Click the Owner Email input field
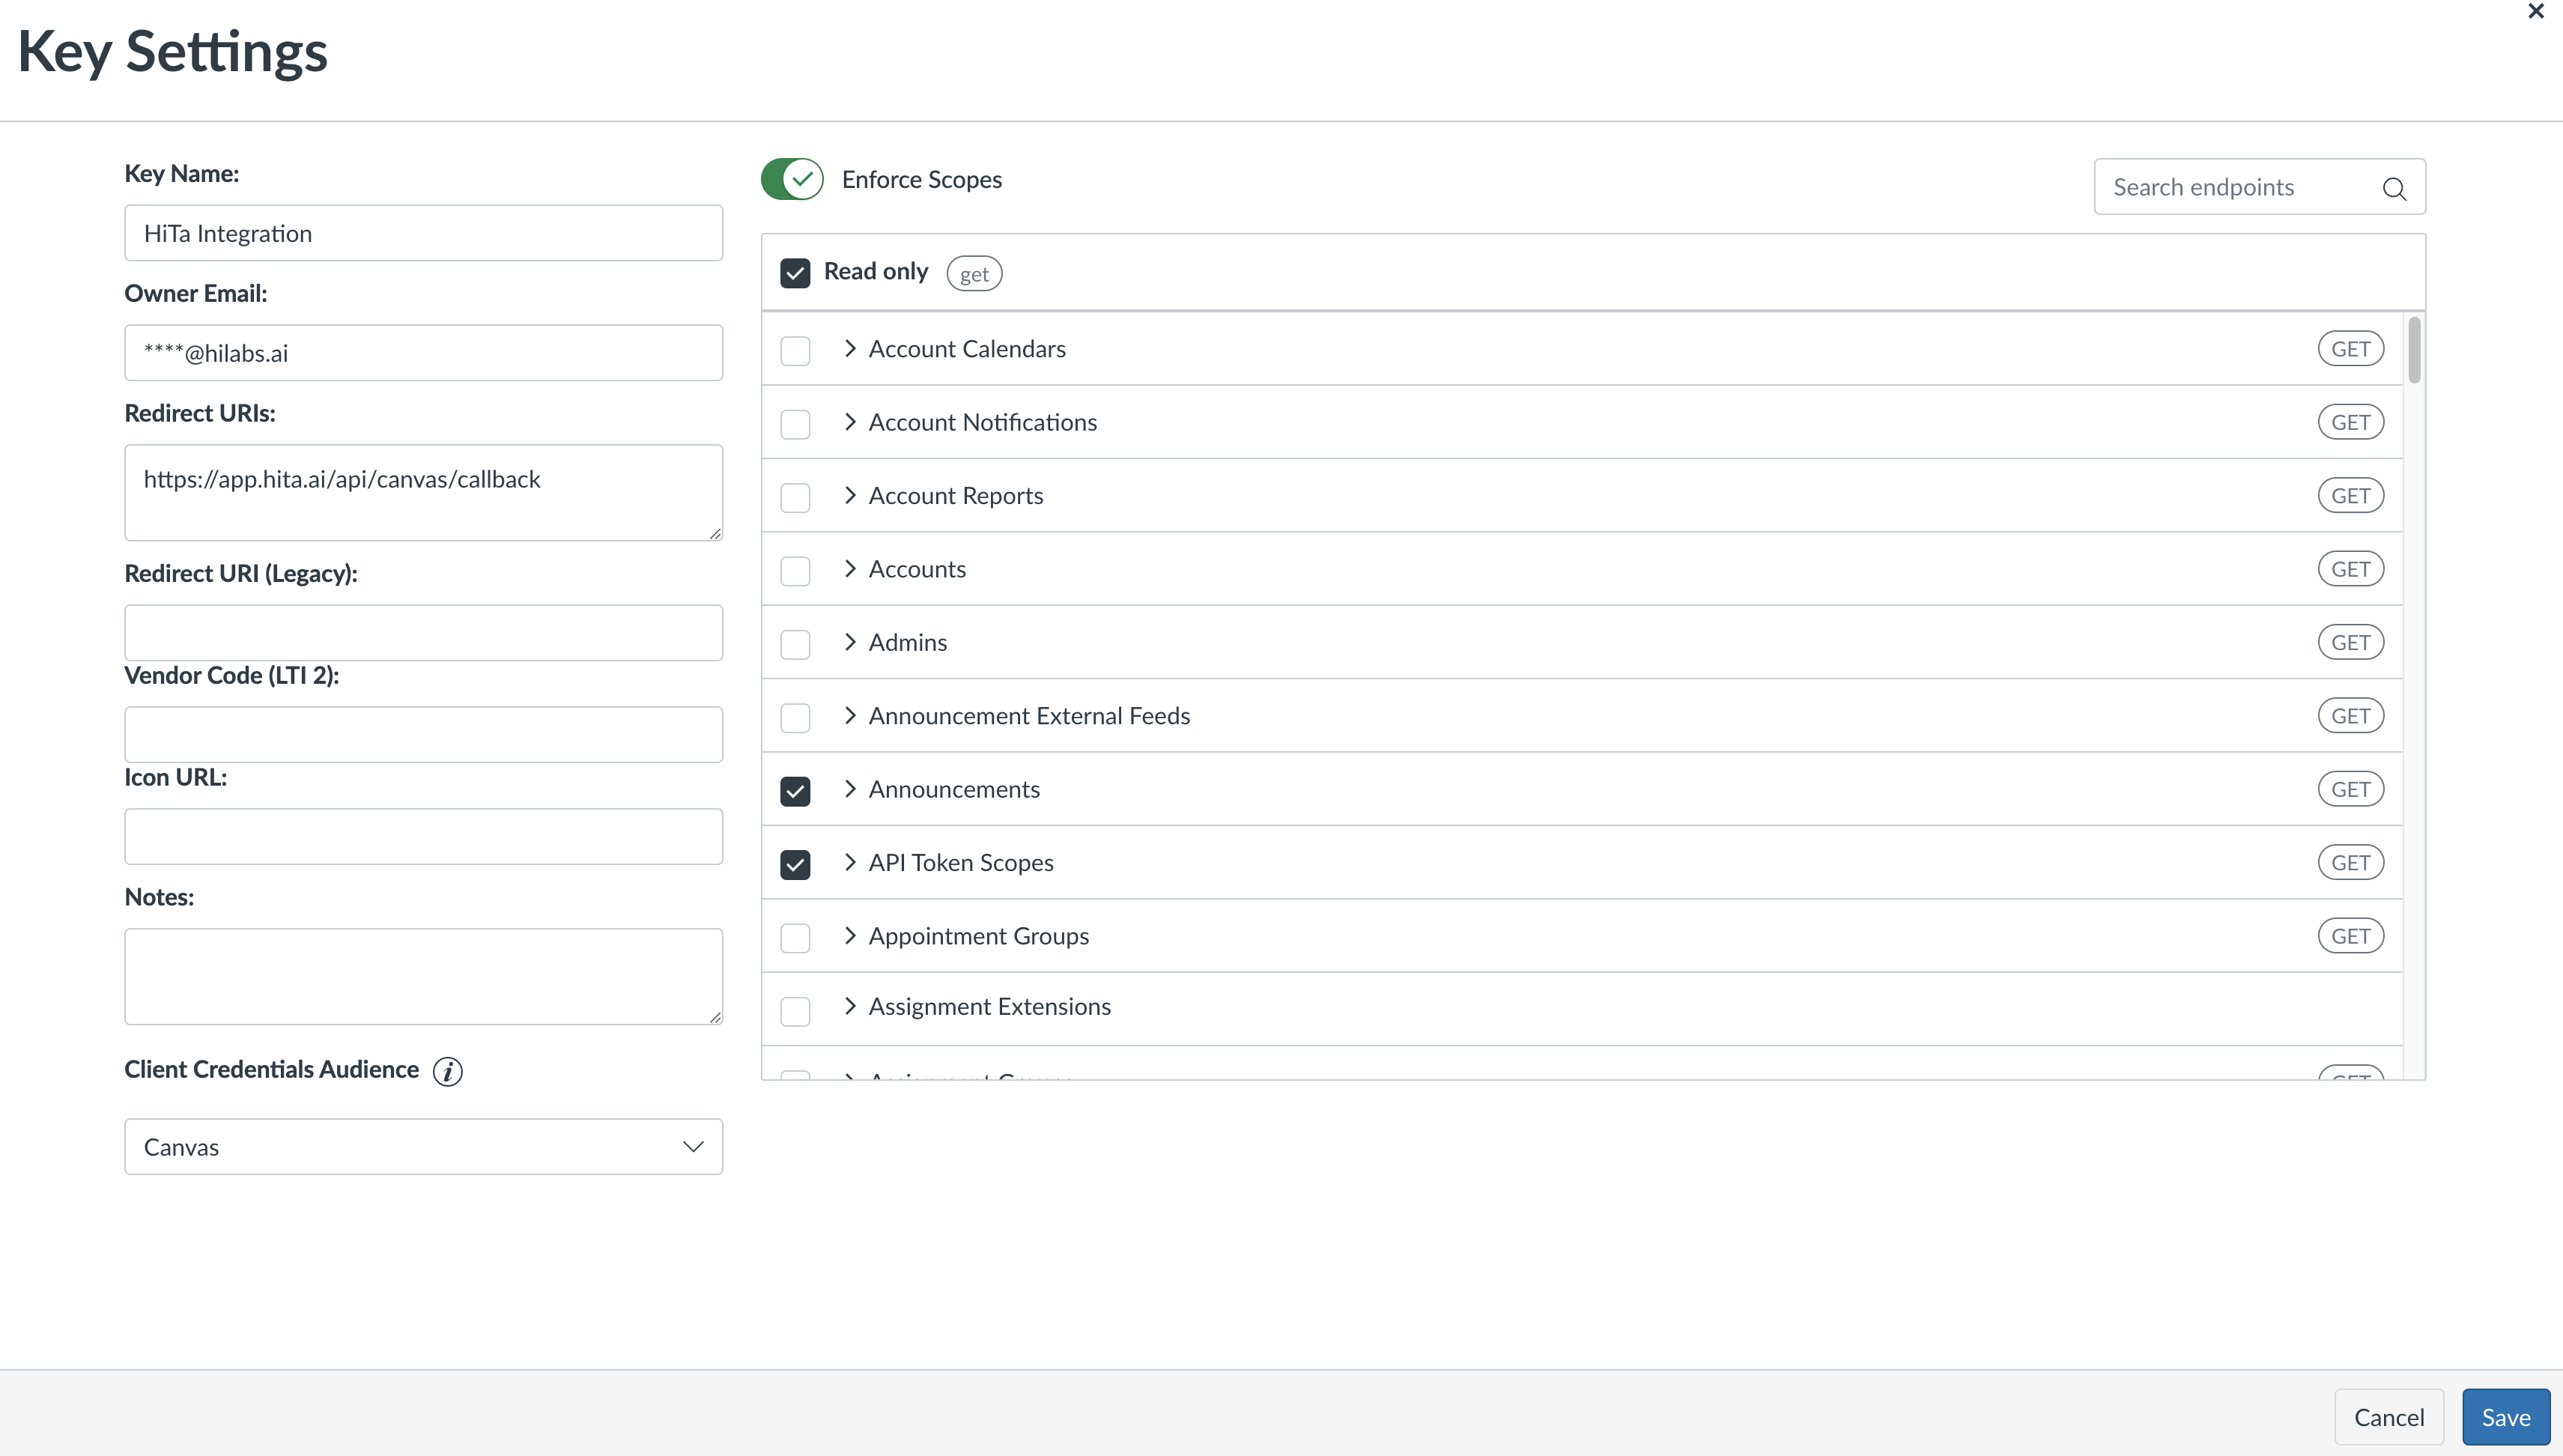The height and width of the screenshot is (1456, 2563). click(x=423, y=352)
